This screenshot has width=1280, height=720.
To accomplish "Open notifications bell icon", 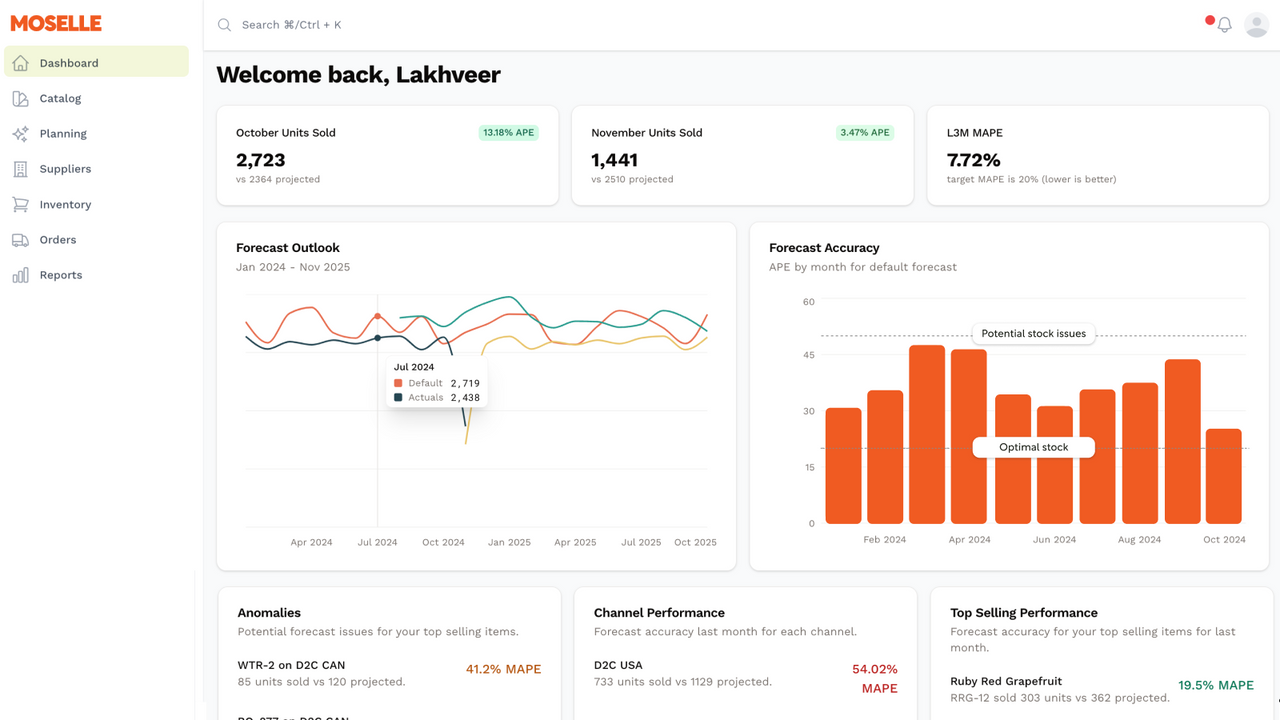I will pos(1224,25).
